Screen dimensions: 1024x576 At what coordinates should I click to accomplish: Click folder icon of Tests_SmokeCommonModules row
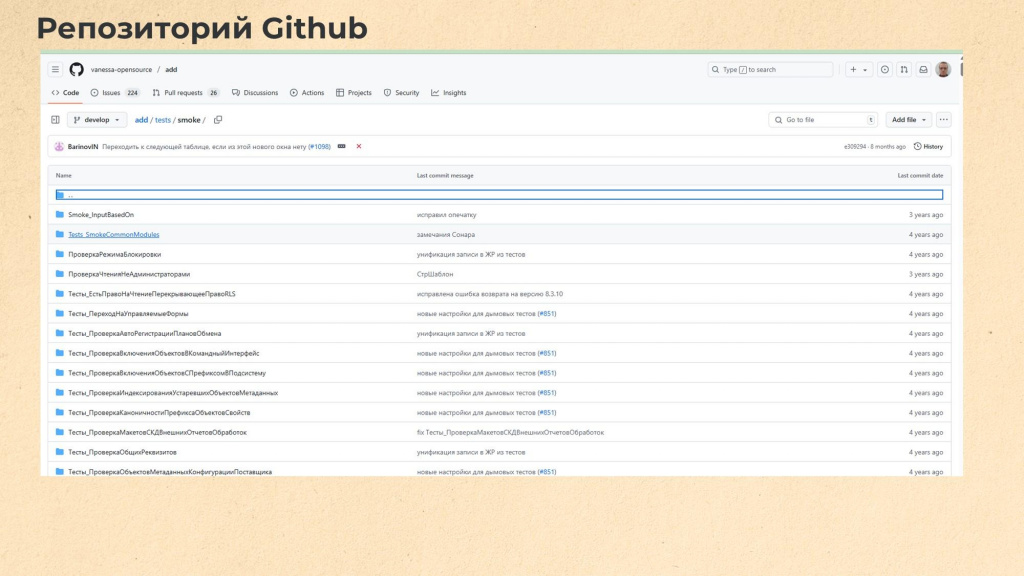(59, 234)
